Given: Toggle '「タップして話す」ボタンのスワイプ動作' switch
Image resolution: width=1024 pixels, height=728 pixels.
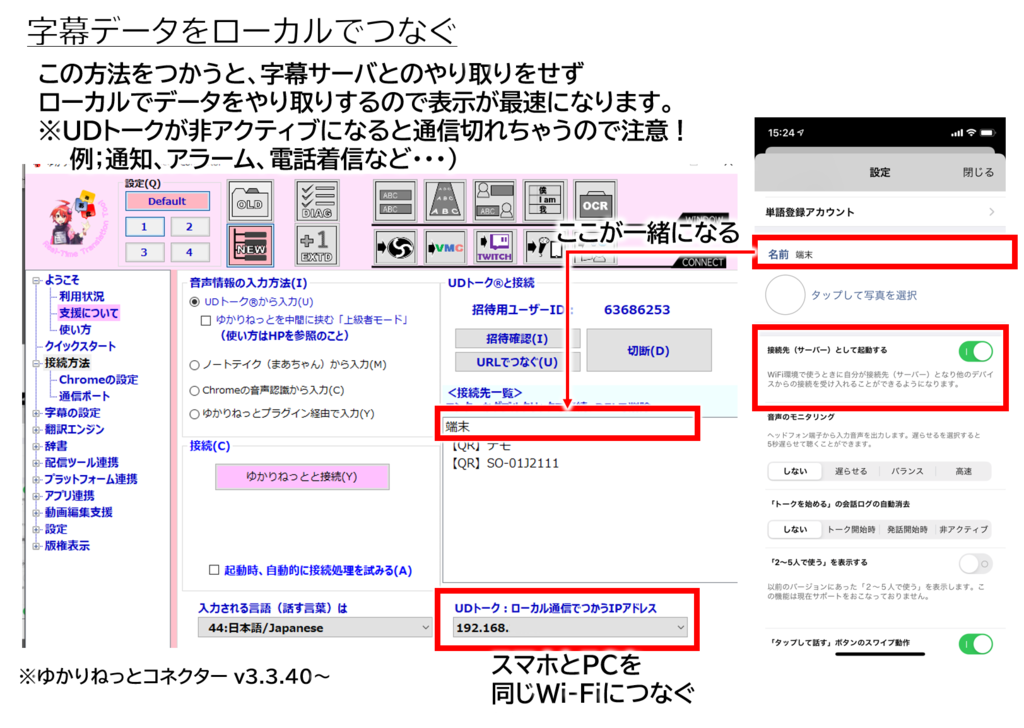Looking at the screenshot, I should (976, 644).
